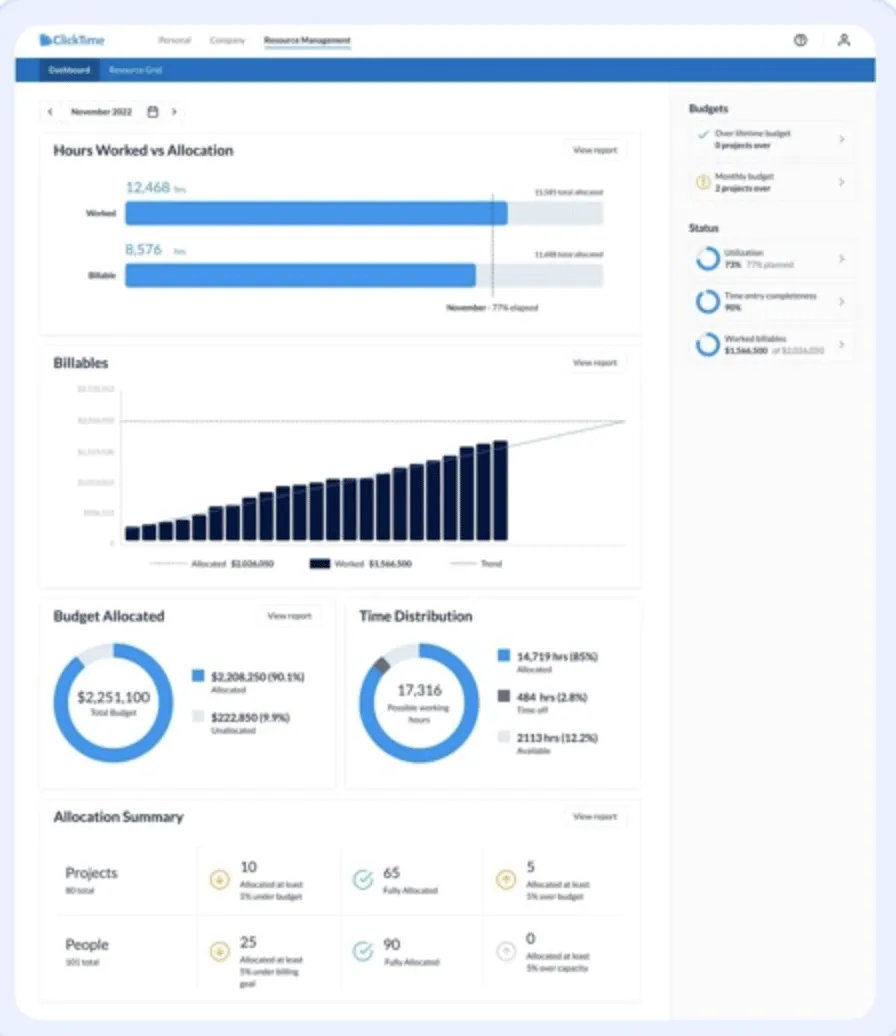Open View report for Allocation Summary

pyautogui.click(x=595, y=816)
